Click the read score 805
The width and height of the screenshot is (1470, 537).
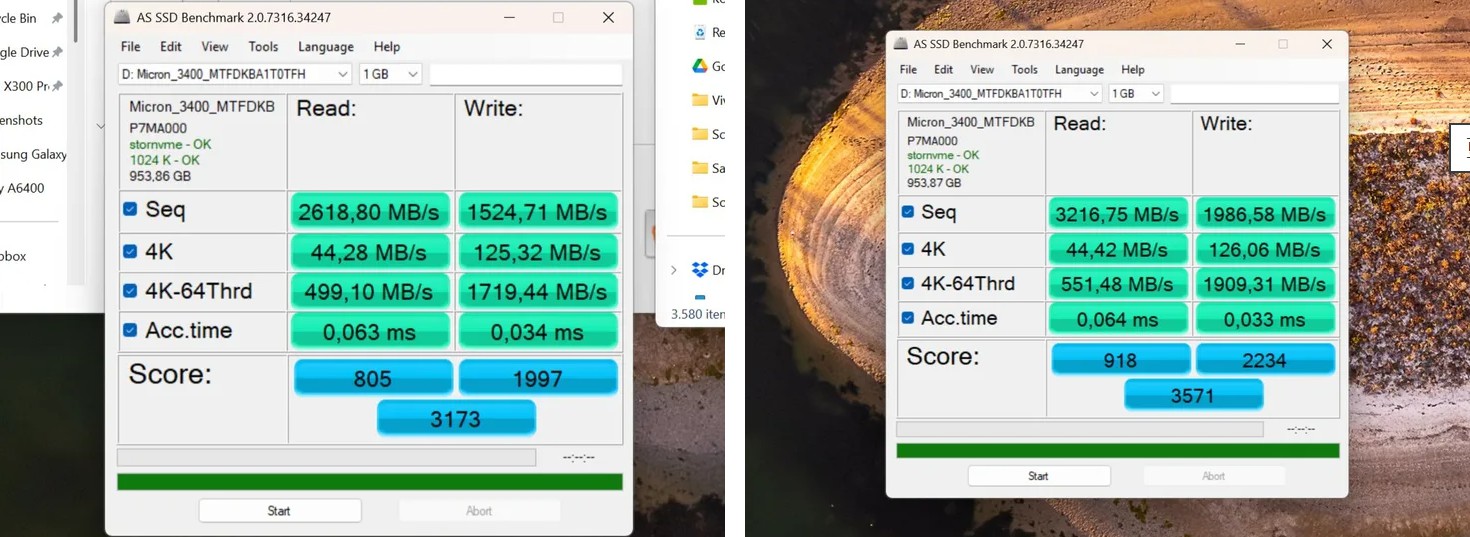[372, 378]
